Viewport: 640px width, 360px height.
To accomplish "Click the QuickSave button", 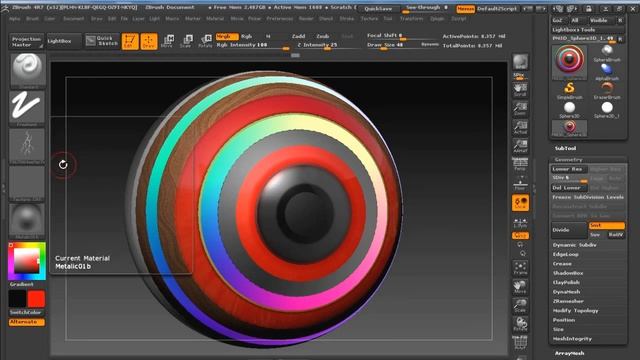I will [378, 9].
